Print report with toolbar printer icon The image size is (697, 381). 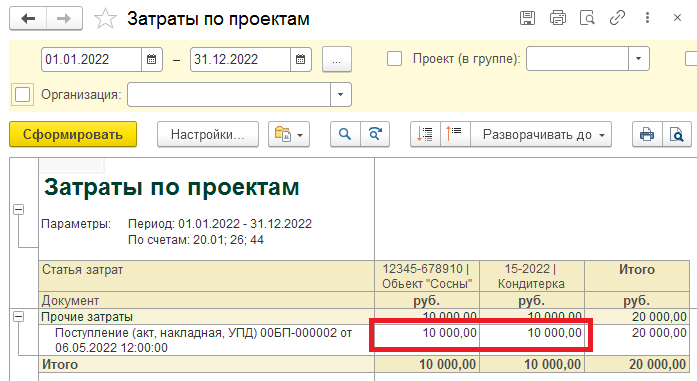click(x=647, y=134)
